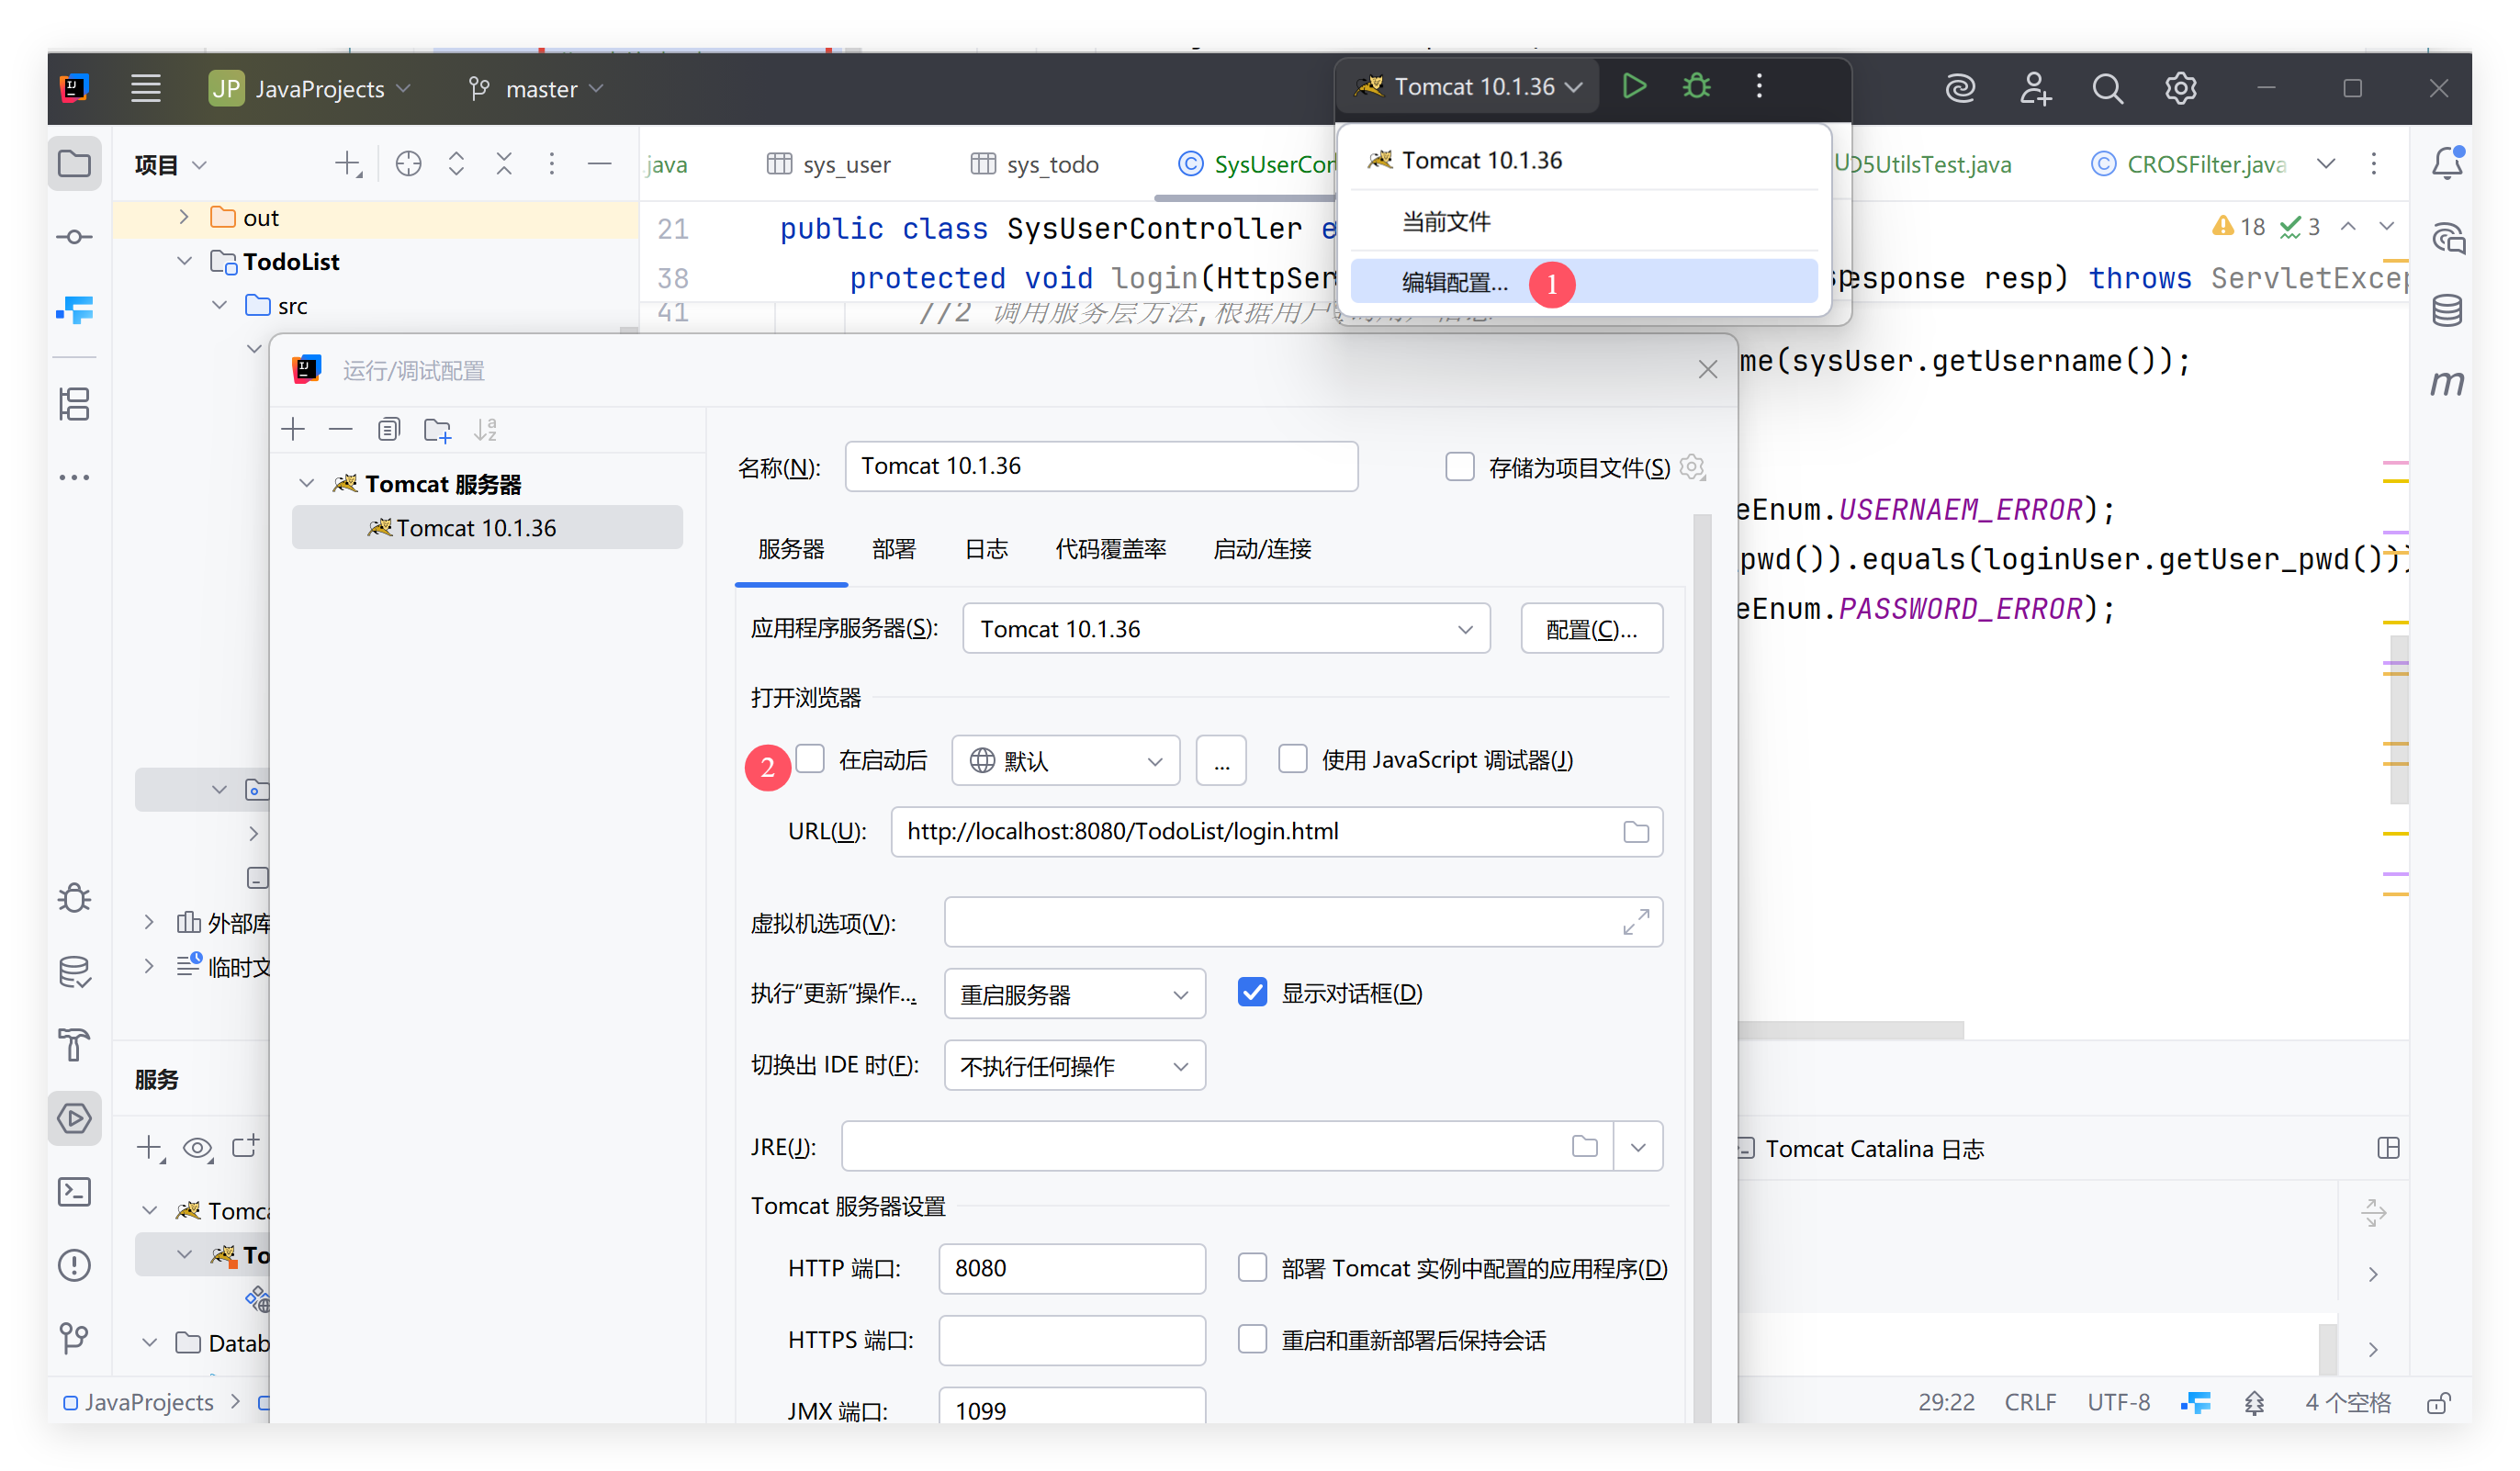Open the Problems tool window icon
The width and height of the screenshot is (2520, 1471).
pyautogui.click(x=75, y=1265)
